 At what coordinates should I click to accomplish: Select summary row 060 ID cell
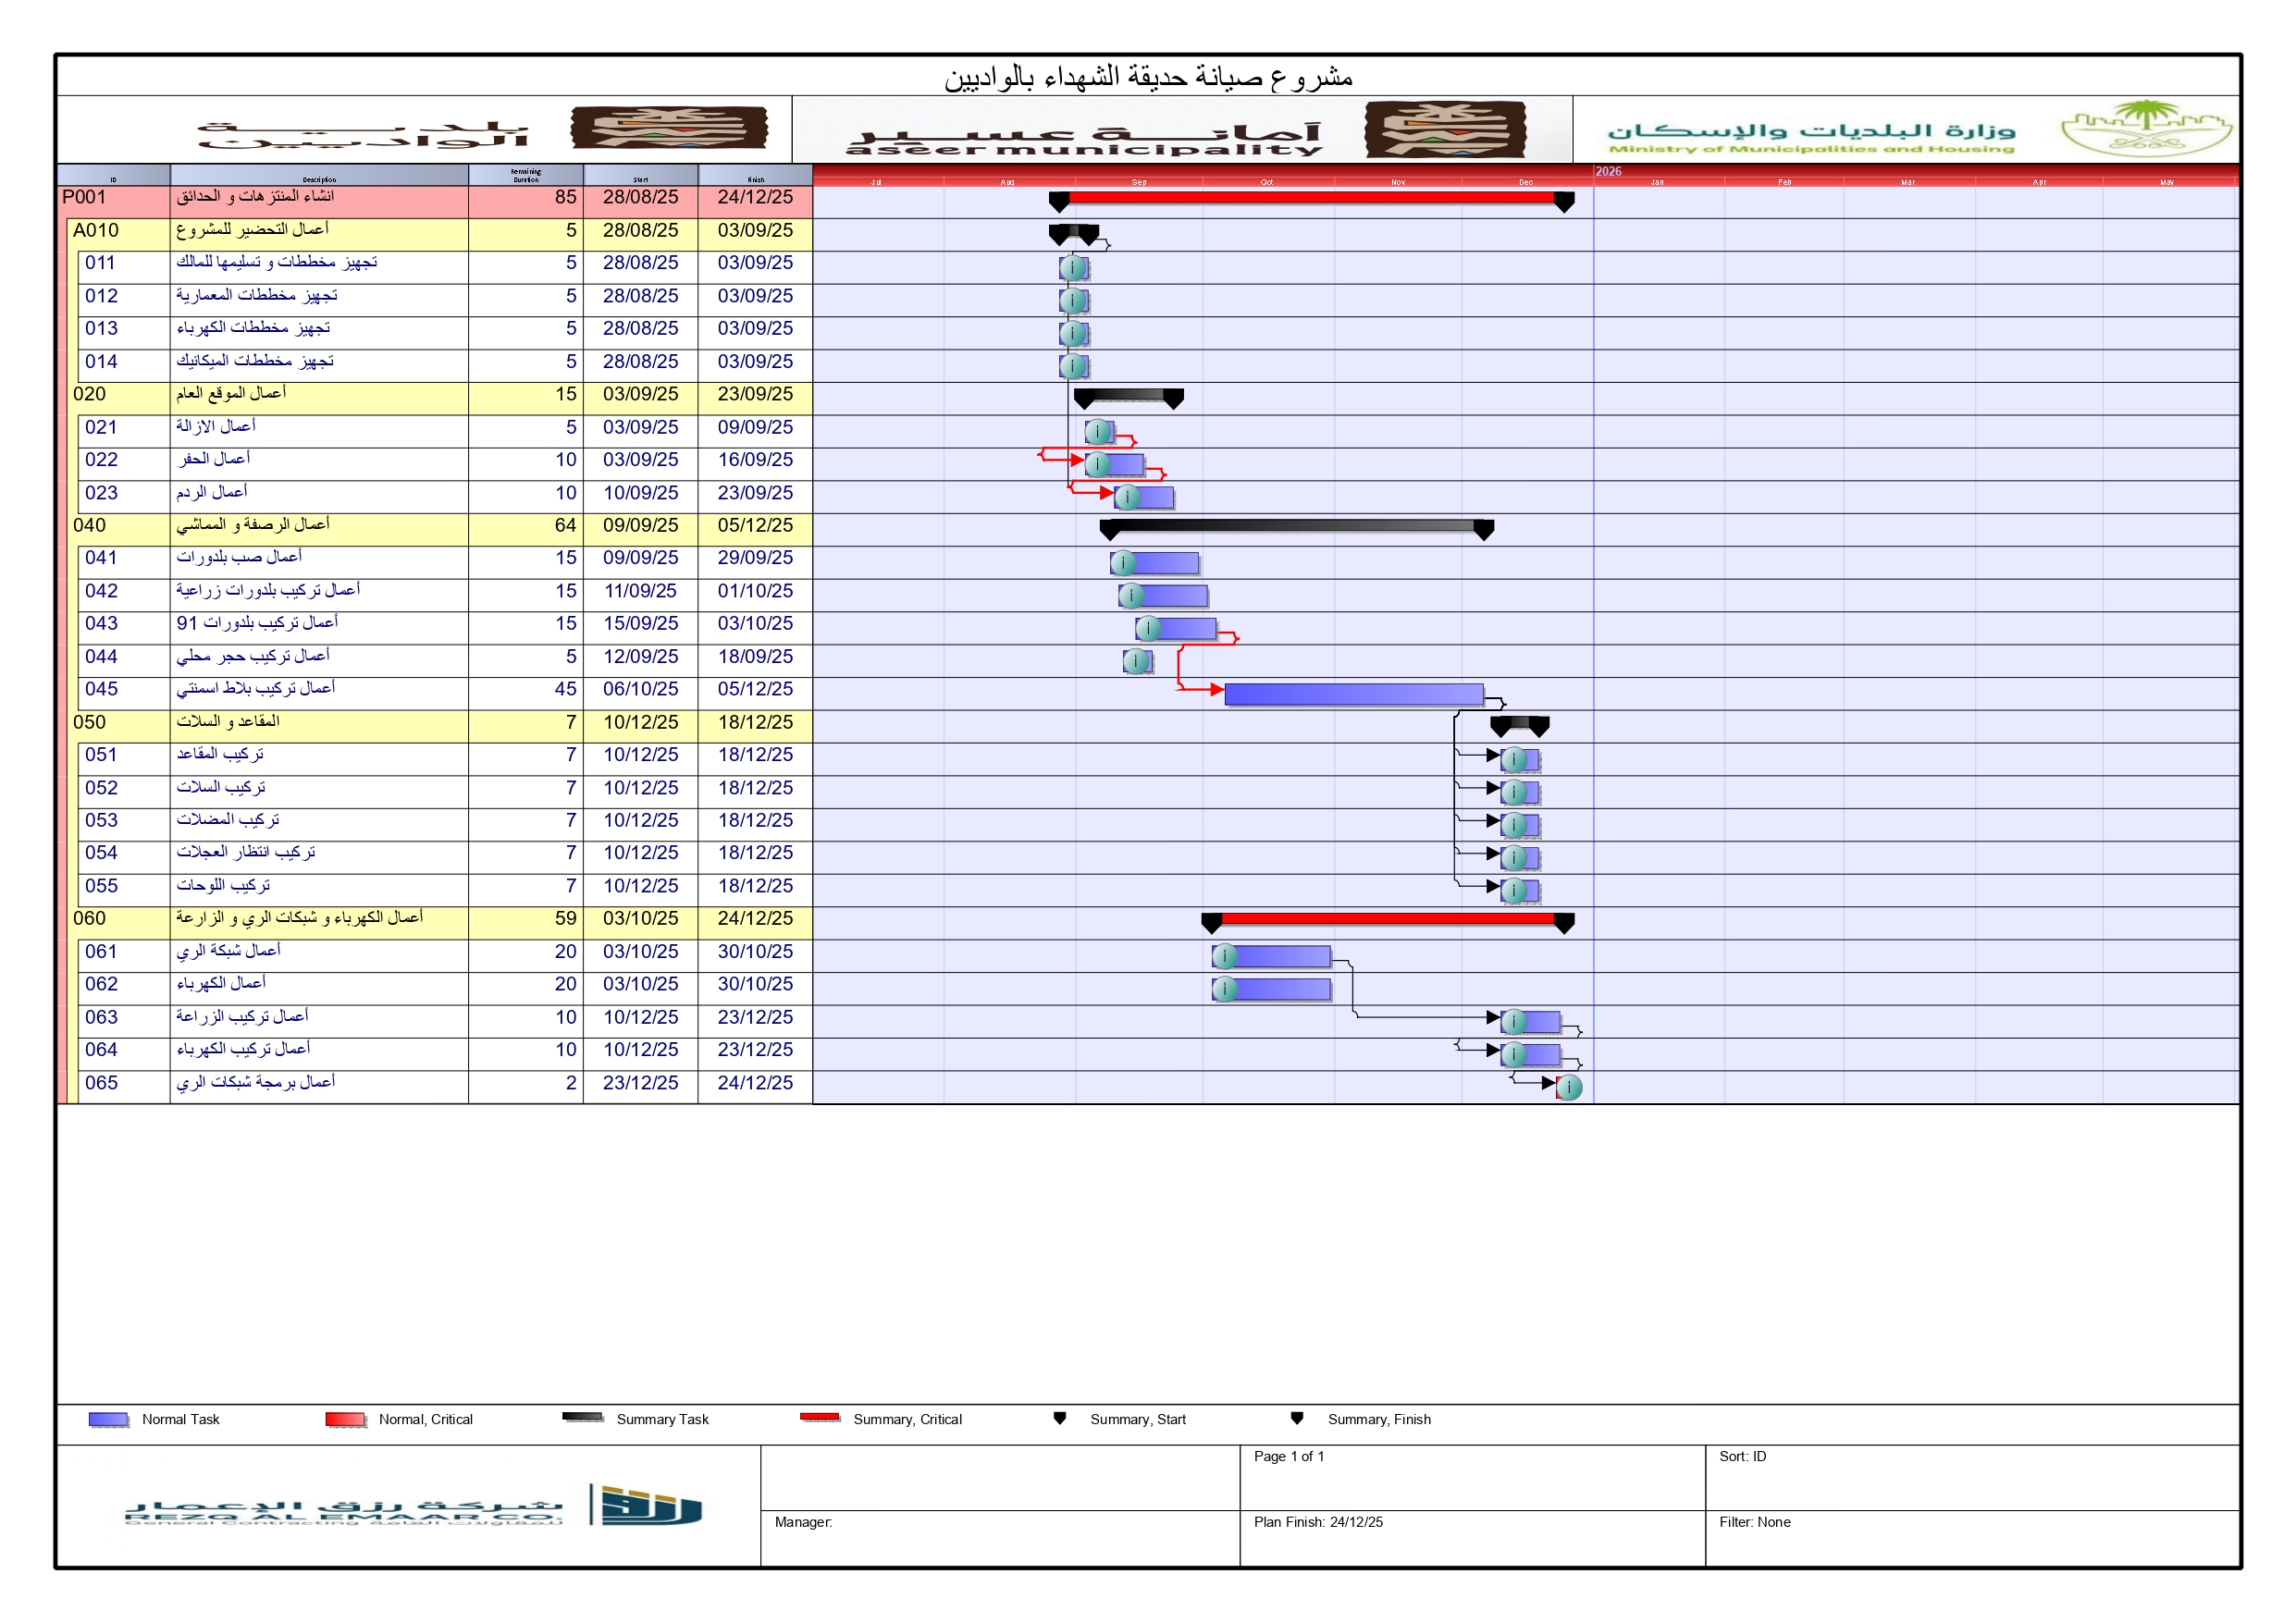(x=89, y=919)
